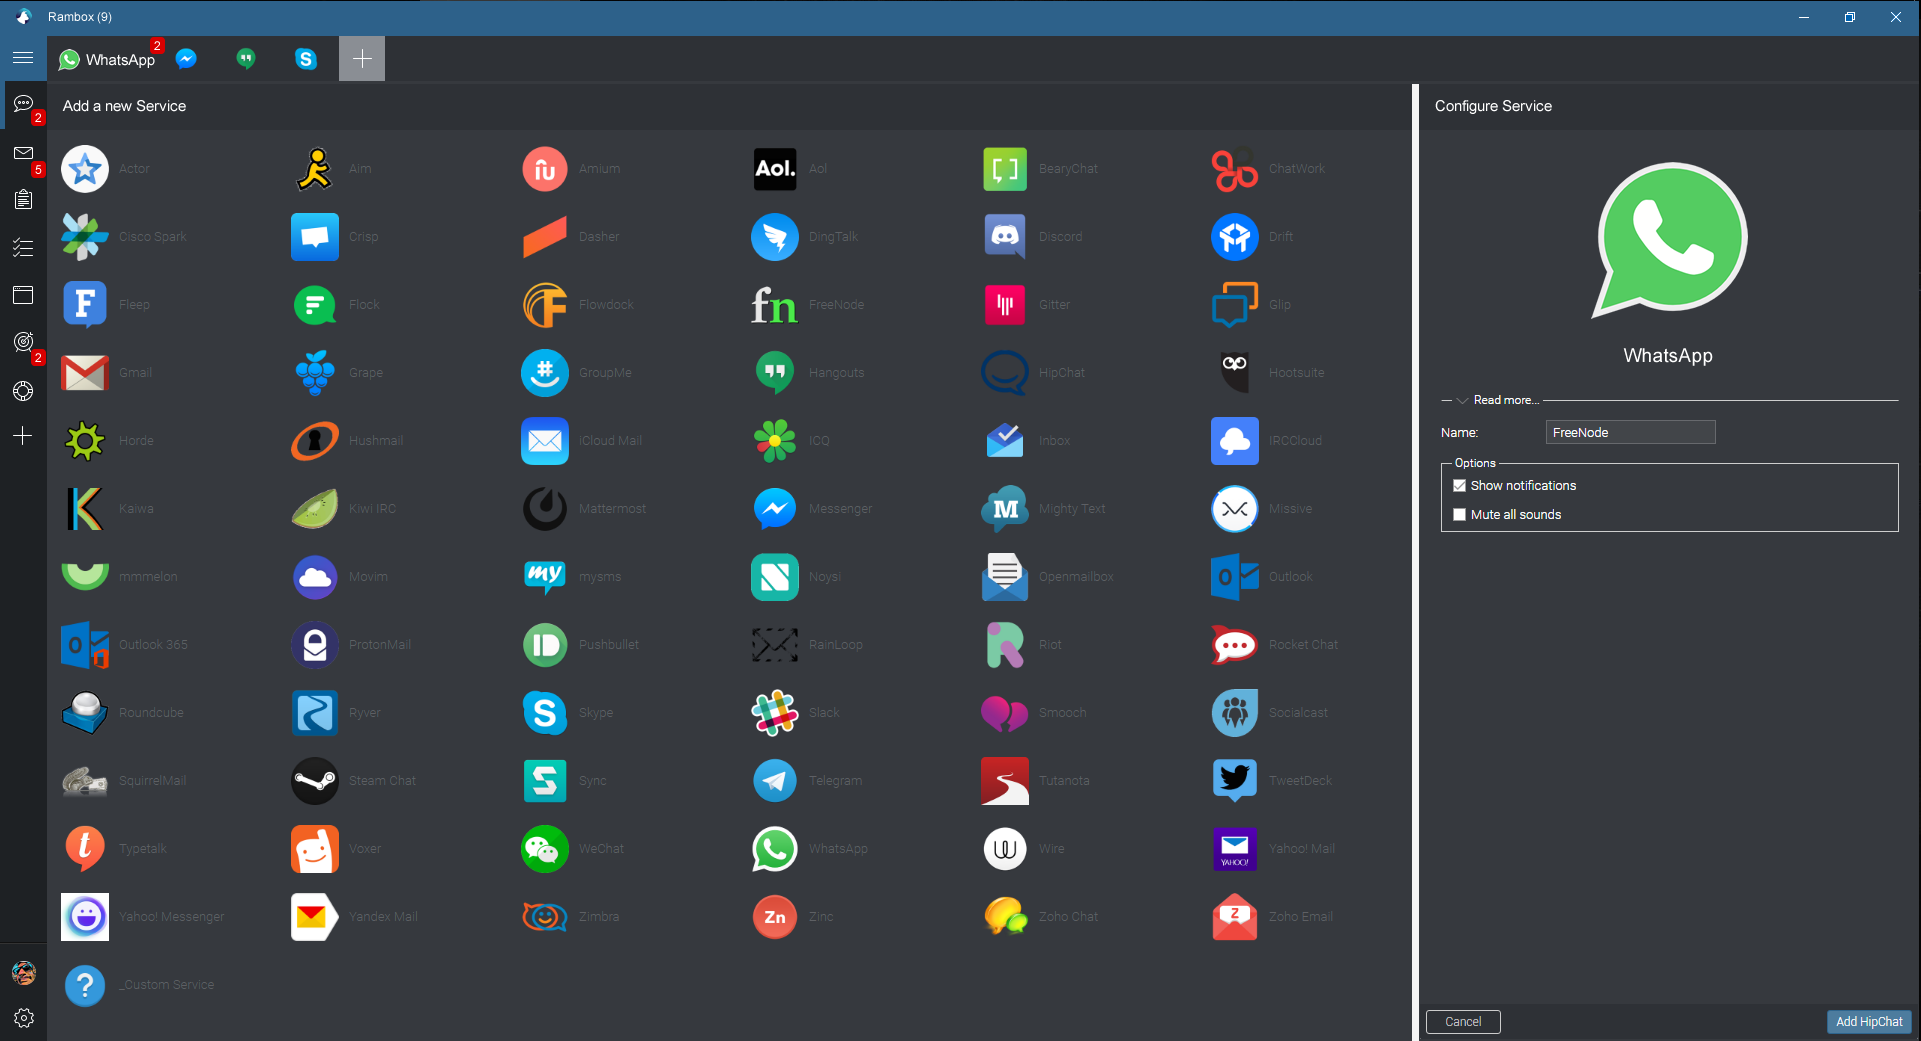Choose the Custom Service question mark icon
Screen dimensions: 1921x1041
click(x=85, y=985)
